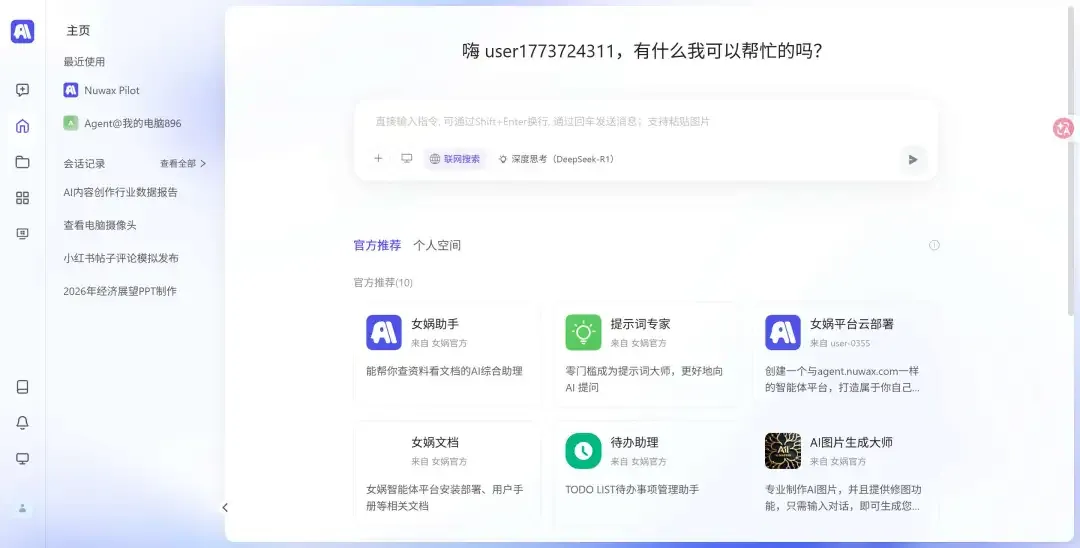This screenshot has height=548, width=1080.
Task: Click the message input field
Action: (645, 122)
